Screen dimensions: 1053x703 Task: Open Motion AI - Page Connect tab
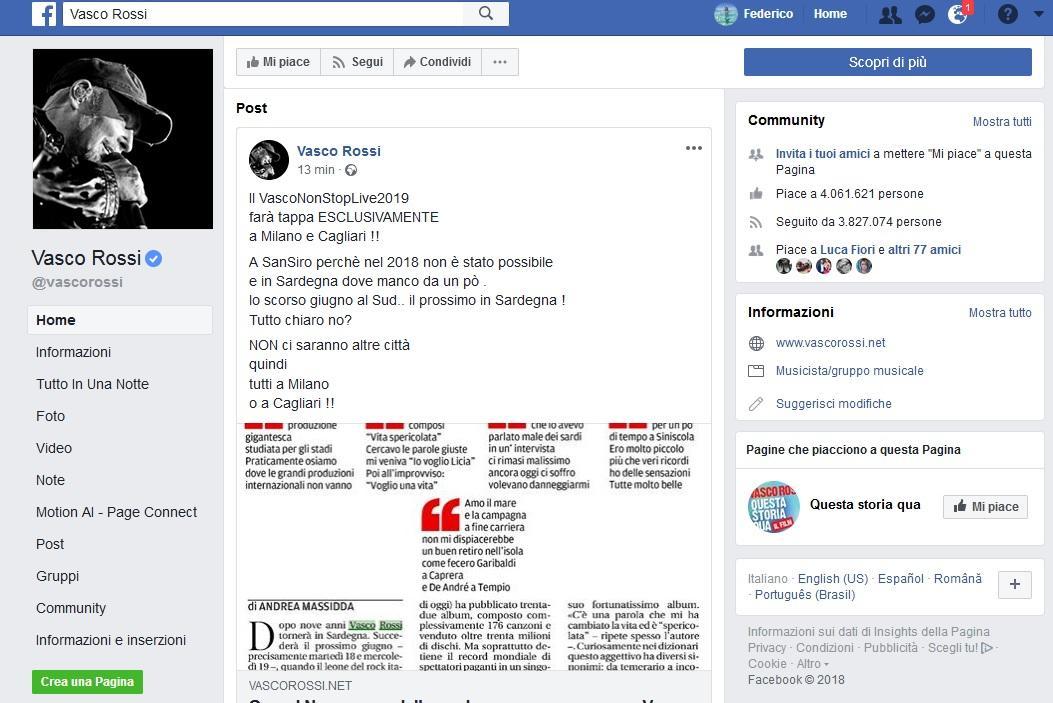(116, 512)
